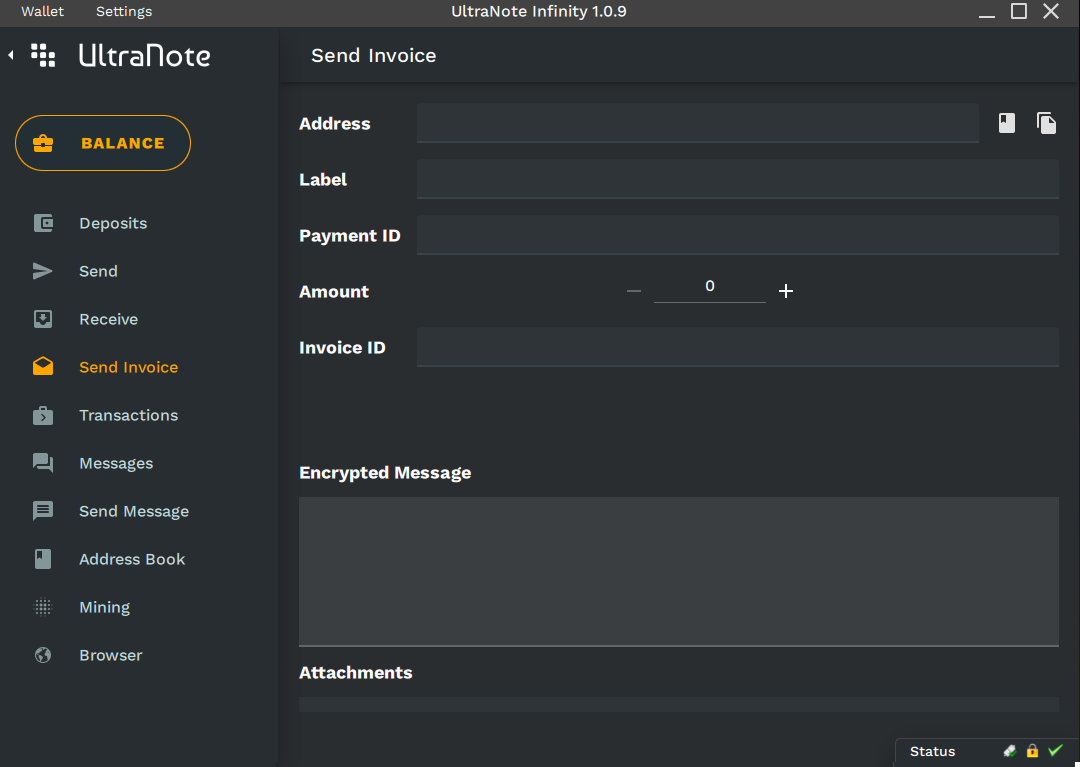Close the UltraNote Infinity window
This screenshot has width=1080, height=767.
coord(1051,11)
